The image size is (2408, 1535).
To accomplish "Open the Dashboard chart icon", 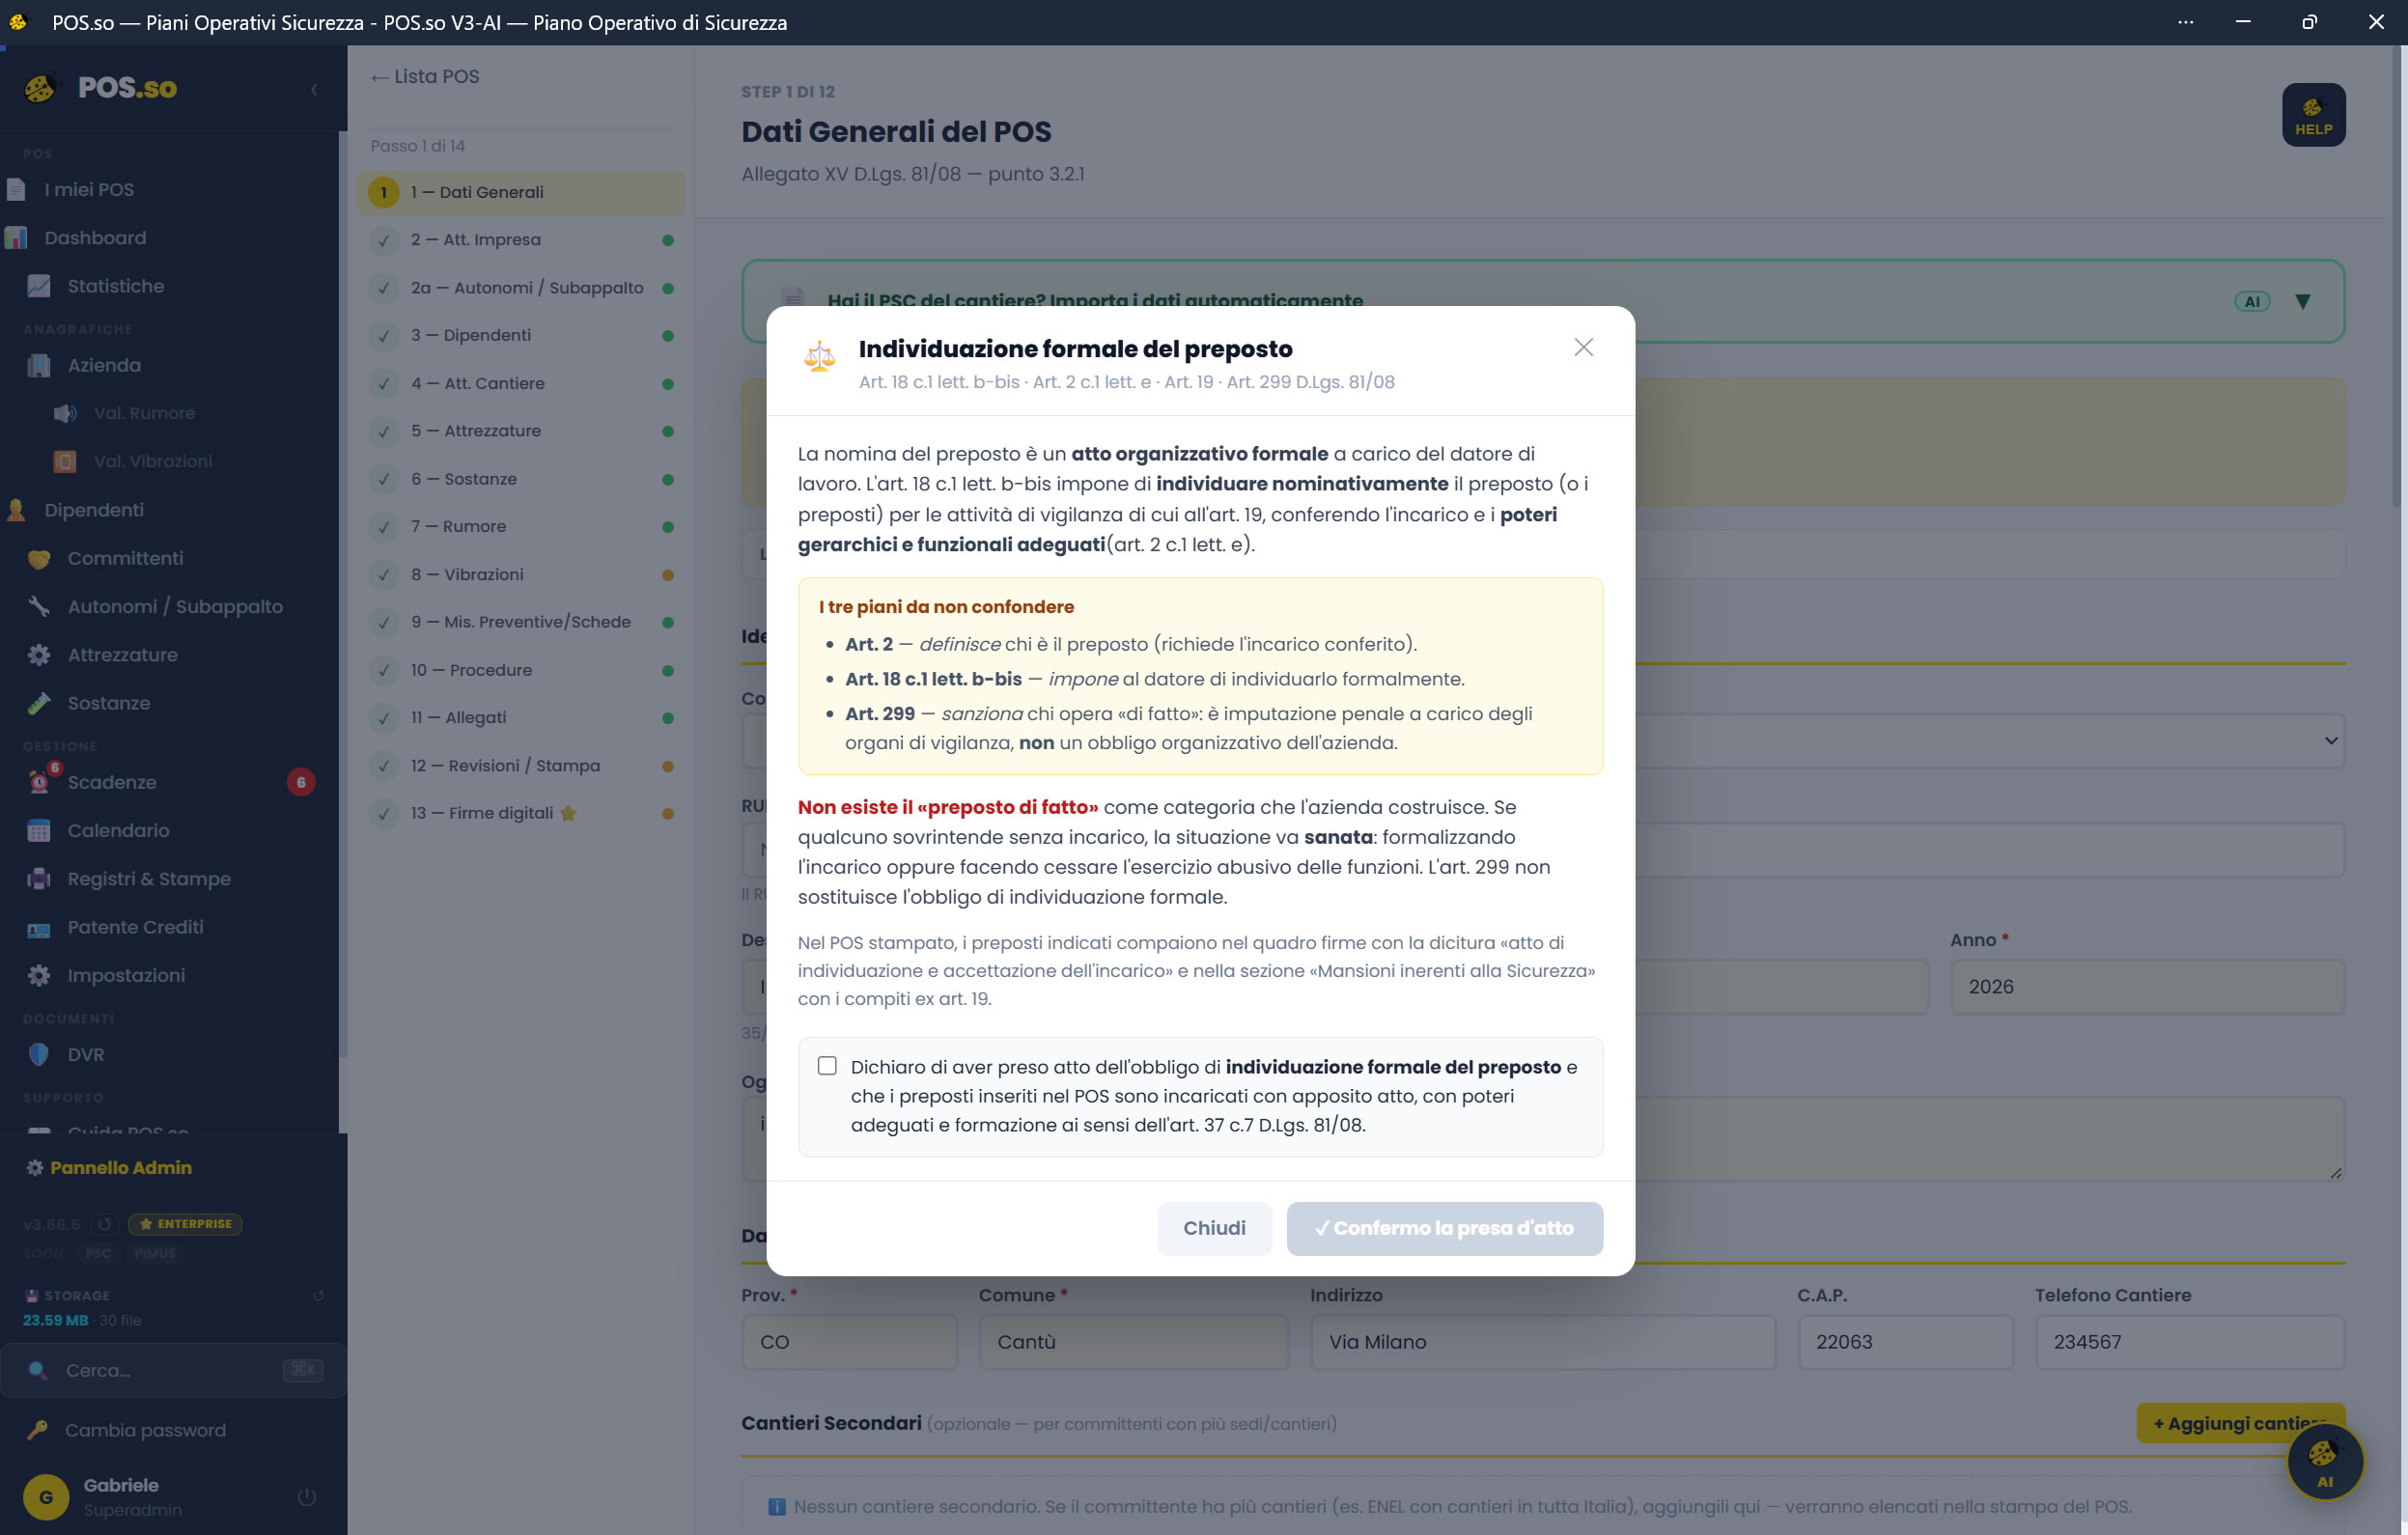I will tap(16, 237).
